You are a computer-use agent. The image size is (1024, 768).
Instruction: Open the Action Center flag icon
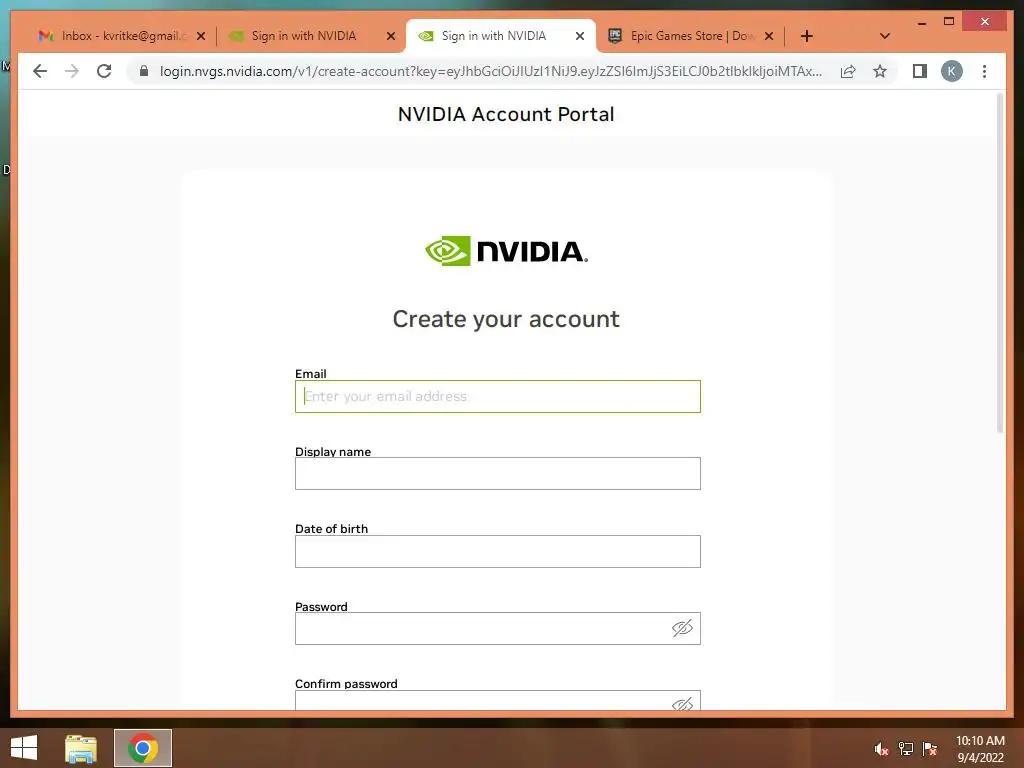coord(930,749)
